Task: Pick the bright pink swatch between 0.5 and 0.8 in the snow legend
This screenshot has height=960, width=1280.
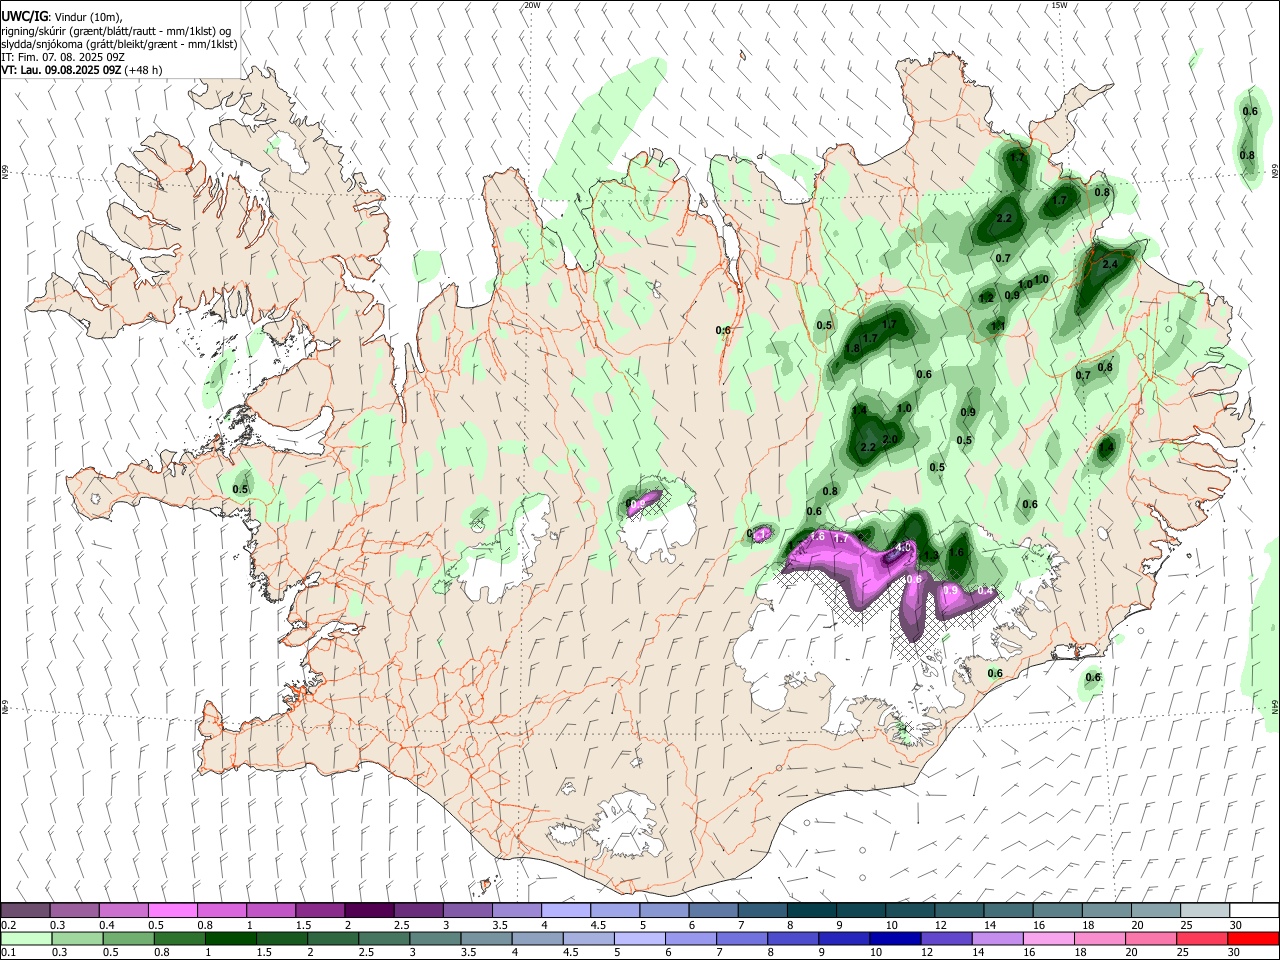Action: (172, 910)
